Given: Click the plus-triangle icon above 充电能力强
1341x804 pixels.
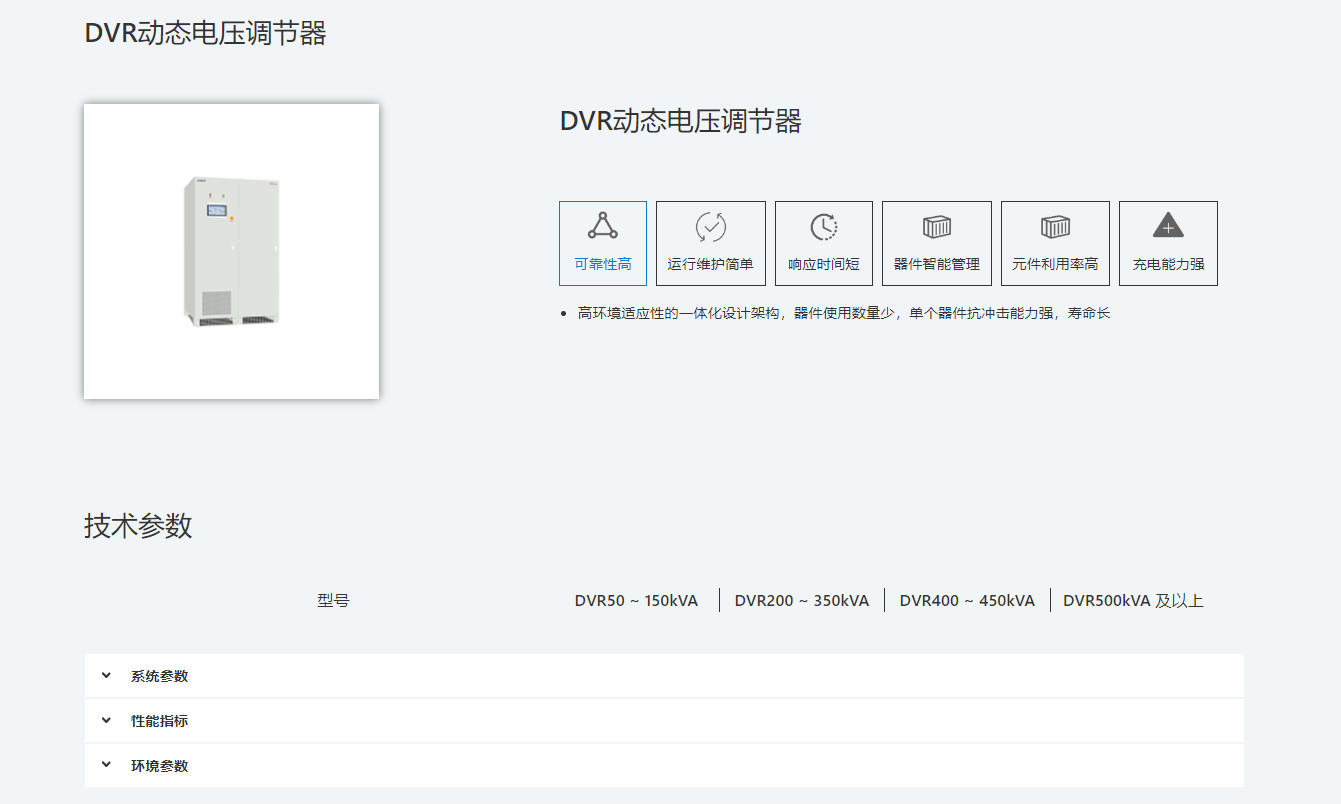Looking at the screenshot, I should point(1167,226).
